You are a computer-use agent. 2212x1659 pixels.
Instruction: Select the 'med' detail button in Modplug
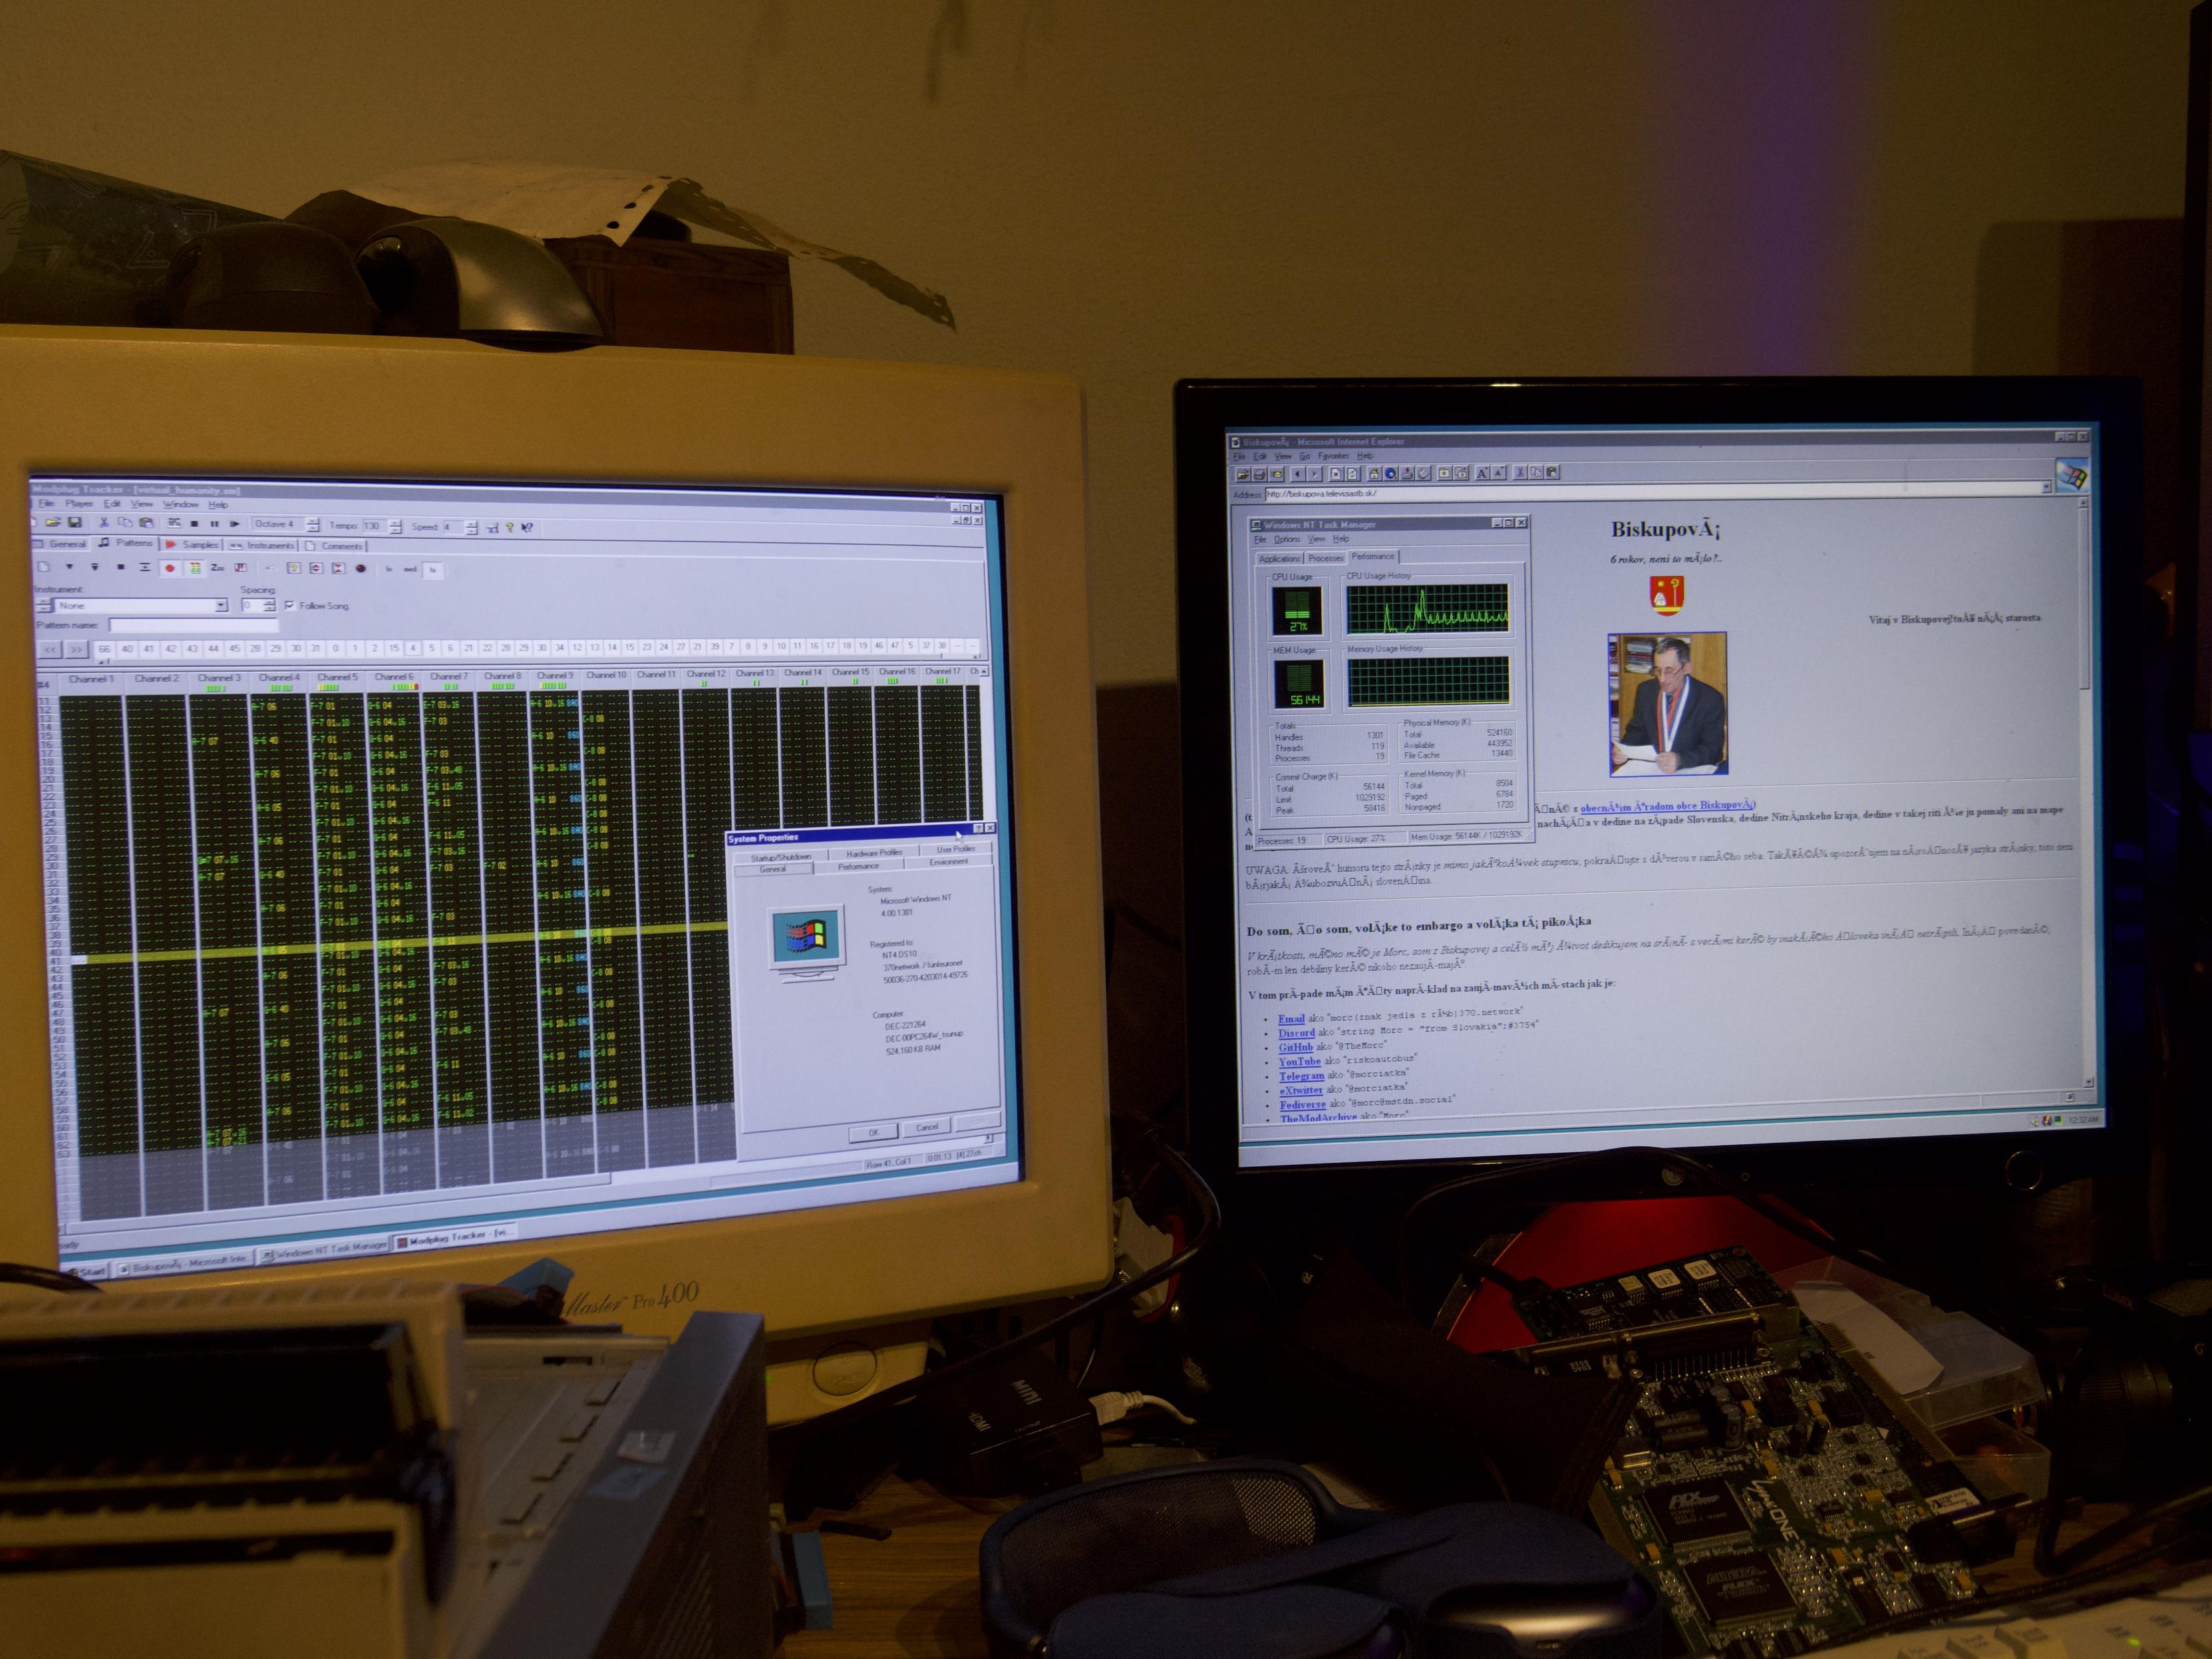click(410, 570)
